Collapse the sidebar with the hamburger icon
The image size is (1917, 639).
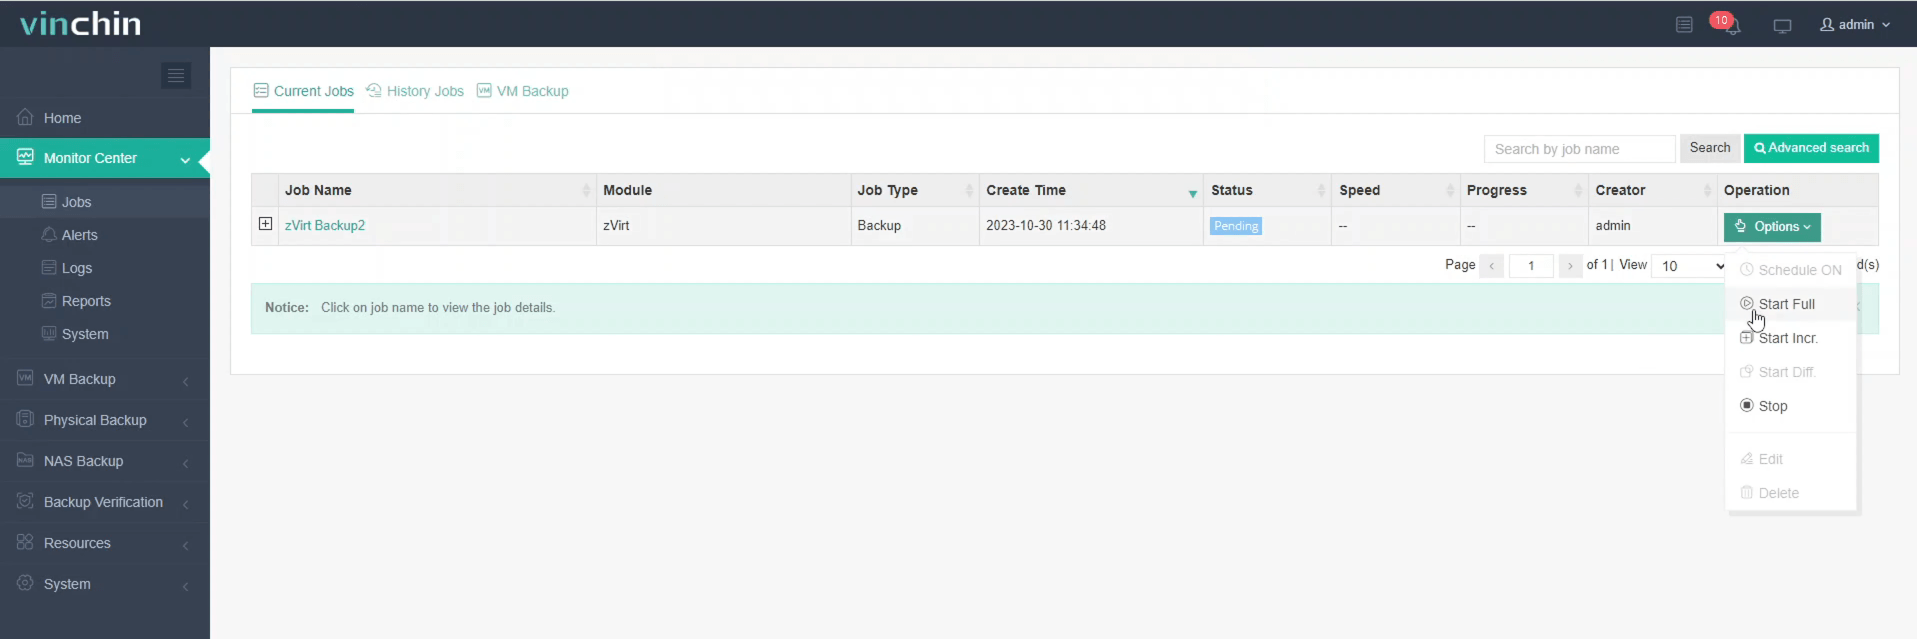tap(176, 75)
